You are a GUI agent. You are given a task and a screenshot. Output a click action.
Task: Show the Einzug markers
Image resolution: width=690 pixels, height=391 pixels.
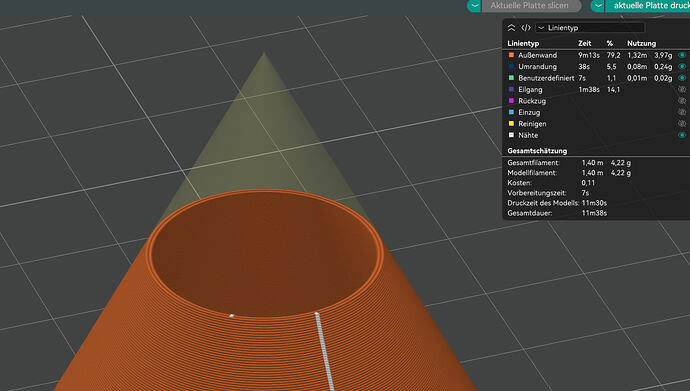[682, 112]
